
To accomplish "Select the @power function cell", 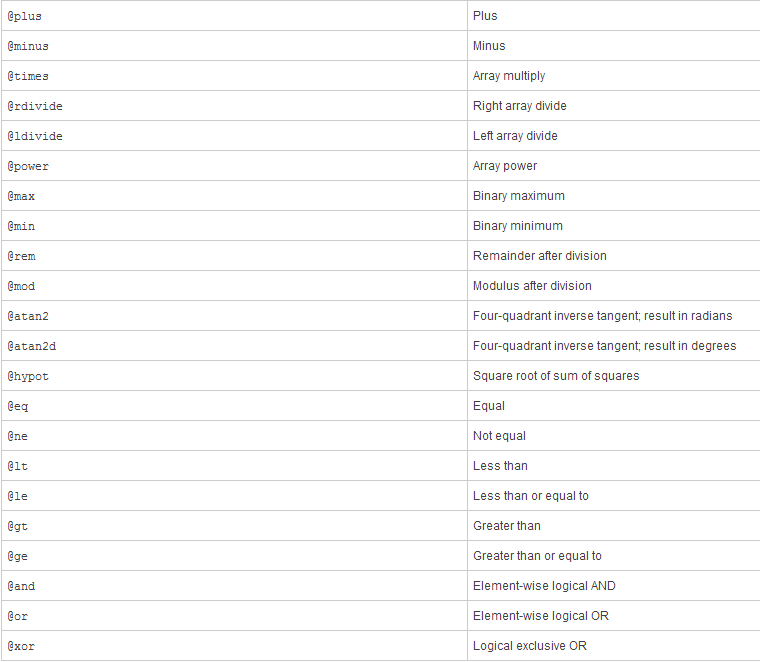I will pyautogui.click(x=235, y=166).
